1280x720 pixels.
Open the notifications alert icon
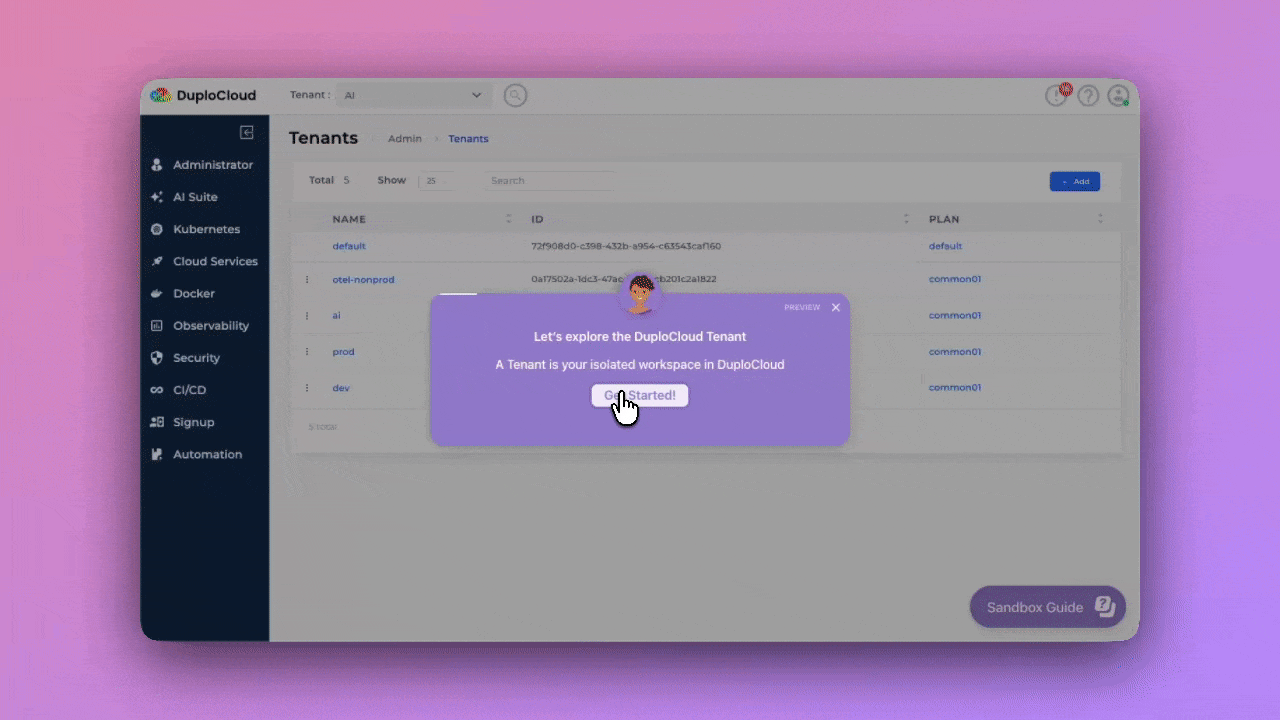[1057, 96]
